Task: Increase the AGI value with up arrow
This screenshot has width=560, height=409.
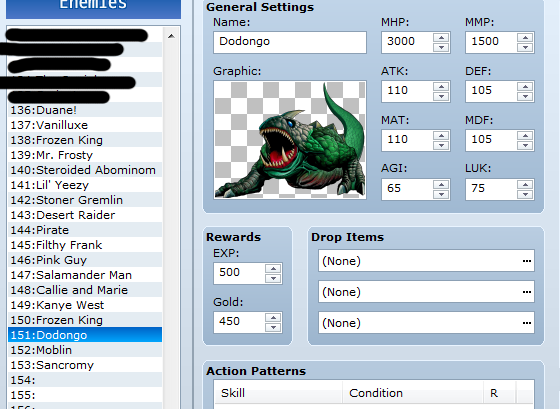Action: pos(441,185)
